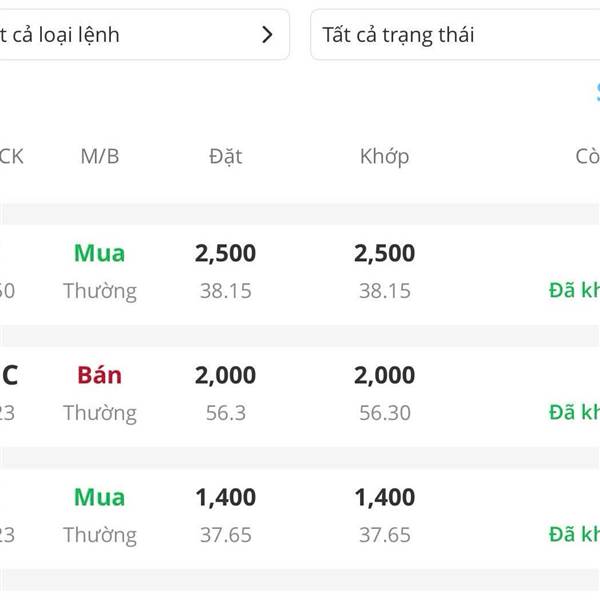Click the placed quantity 2,500 under Đặt
Screen dimensions: 600x600
(x=225, y=253)
